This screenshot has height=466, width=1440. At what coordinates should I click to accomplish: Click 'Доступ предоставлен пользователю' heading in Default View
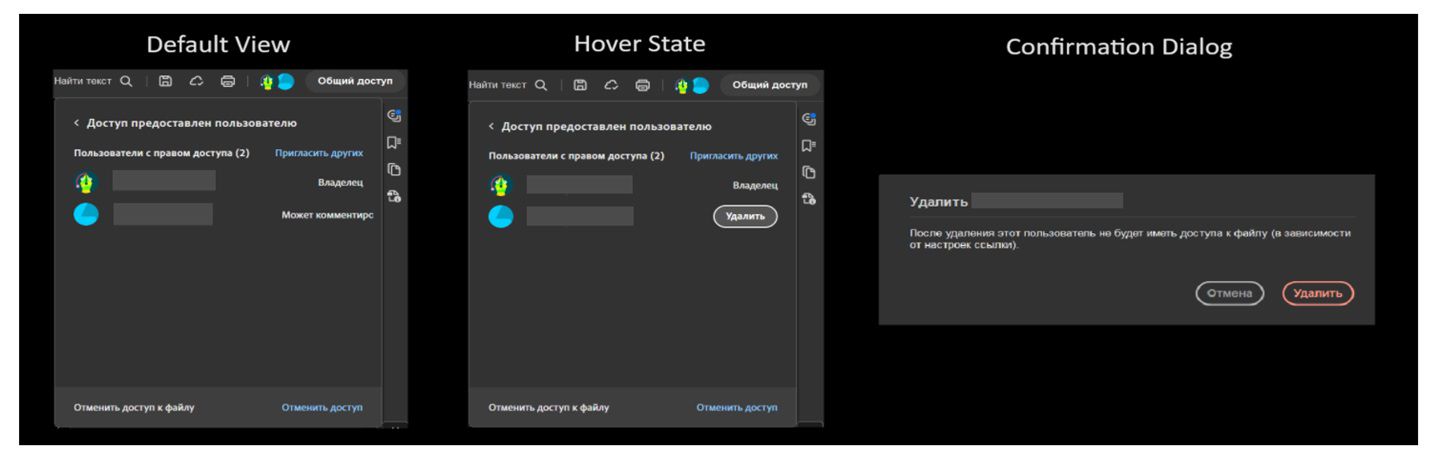[192, 123]
